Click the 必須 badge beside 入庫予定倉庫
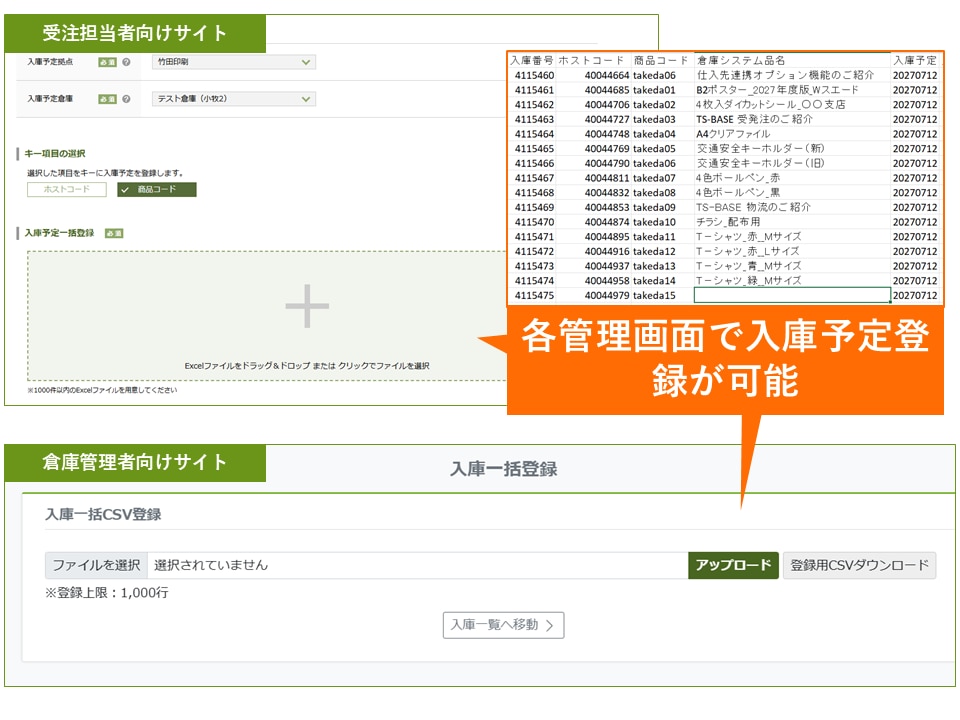The height and width of the screenshot is (720, 960). click(x=107, y=99)
